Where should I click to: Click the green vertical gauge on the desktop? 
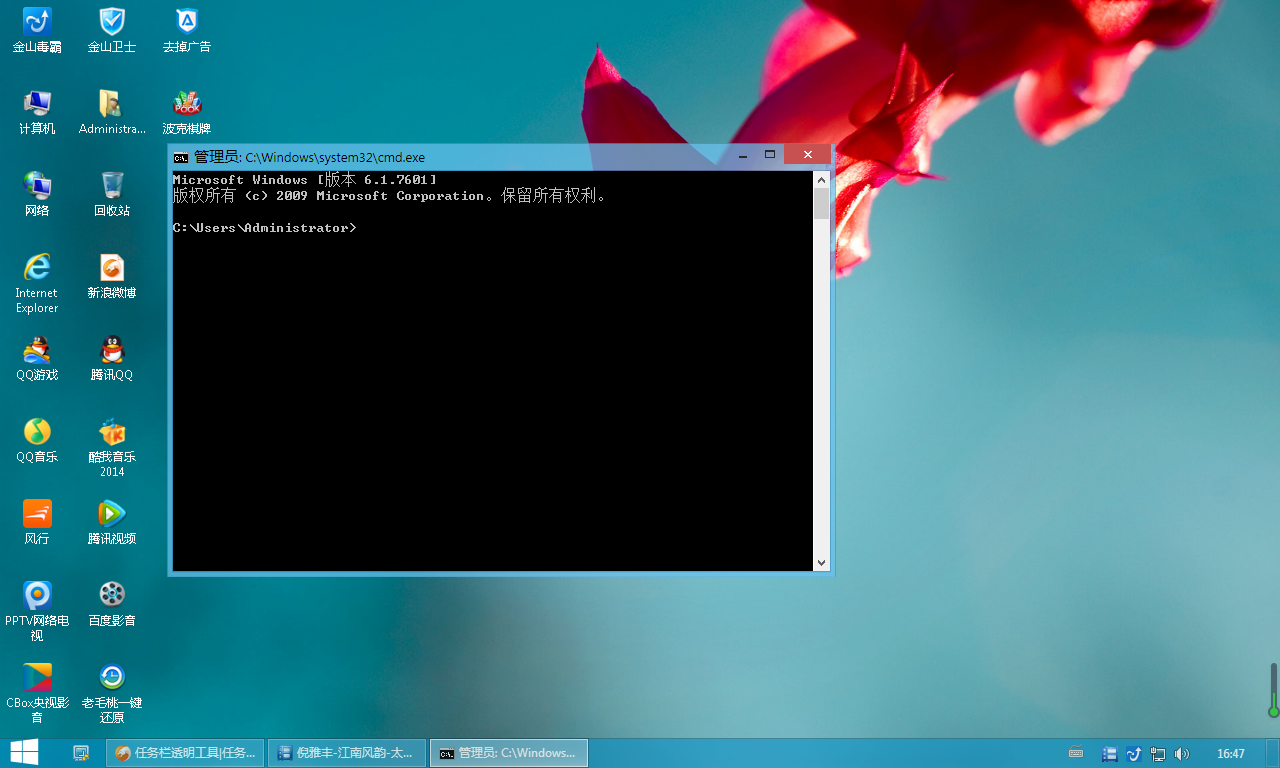[x=1274, y=690]
